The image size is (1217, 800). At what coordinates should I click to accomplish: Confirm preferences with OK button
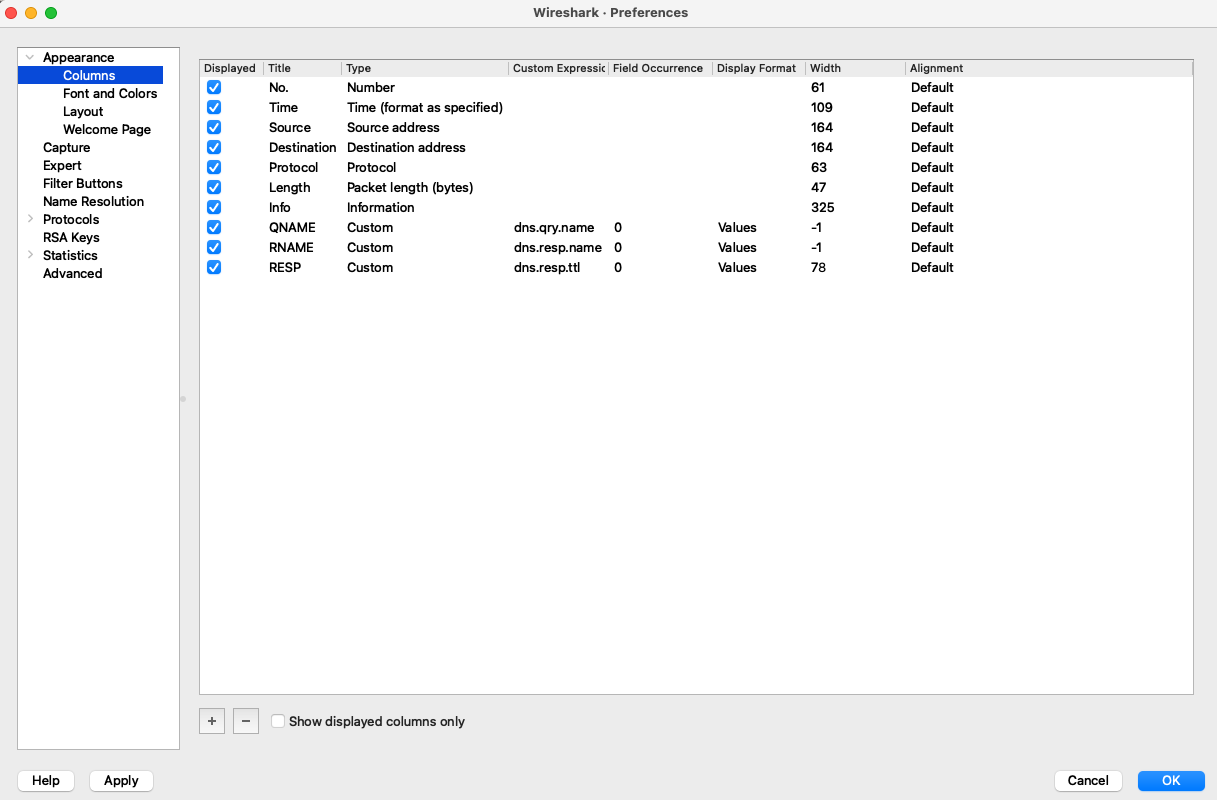click(x=1171, y=780)
